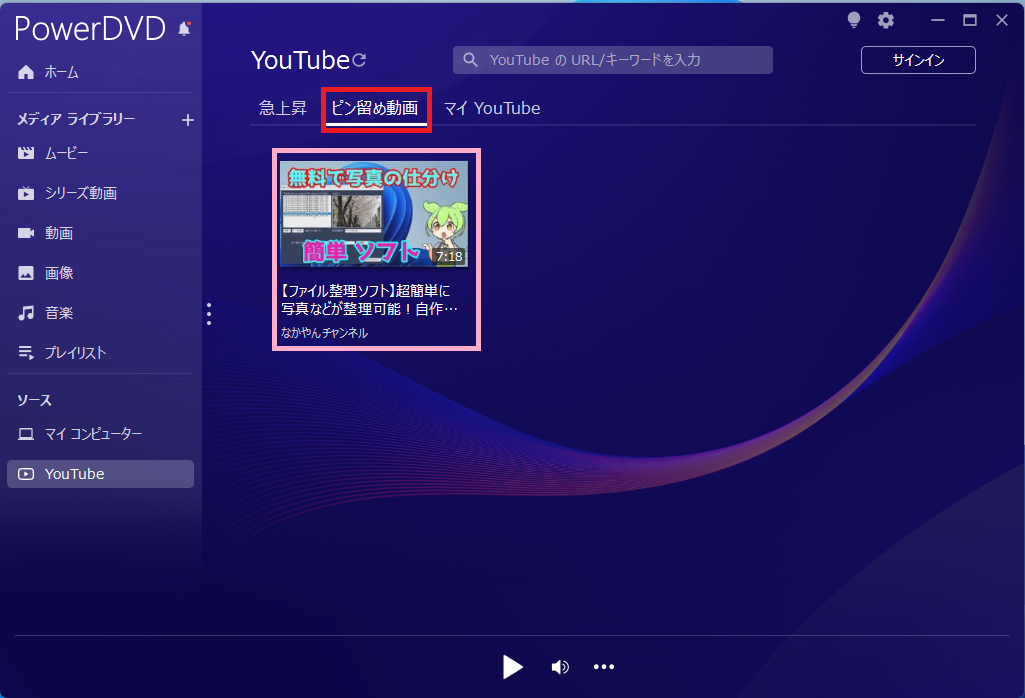Image resolution: width=1025 pixels, height=698 pixels.
Task: Maximize the PowerDVD window
Action: [x=970, y=20]
